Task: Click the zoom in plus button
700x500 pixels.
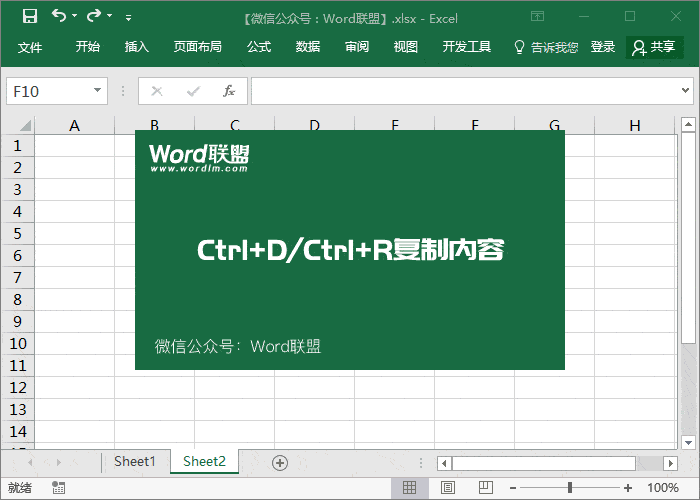Action: [628, 488]
